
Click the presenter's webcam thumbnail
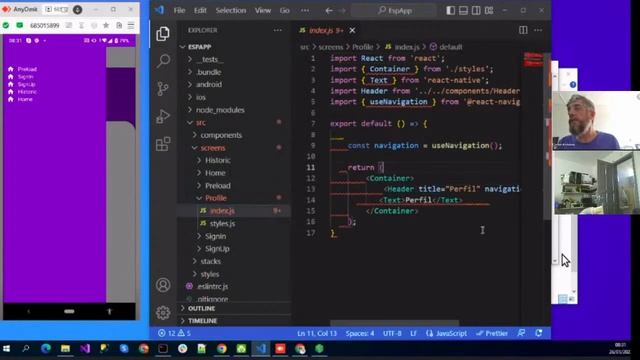pos(596,120)
